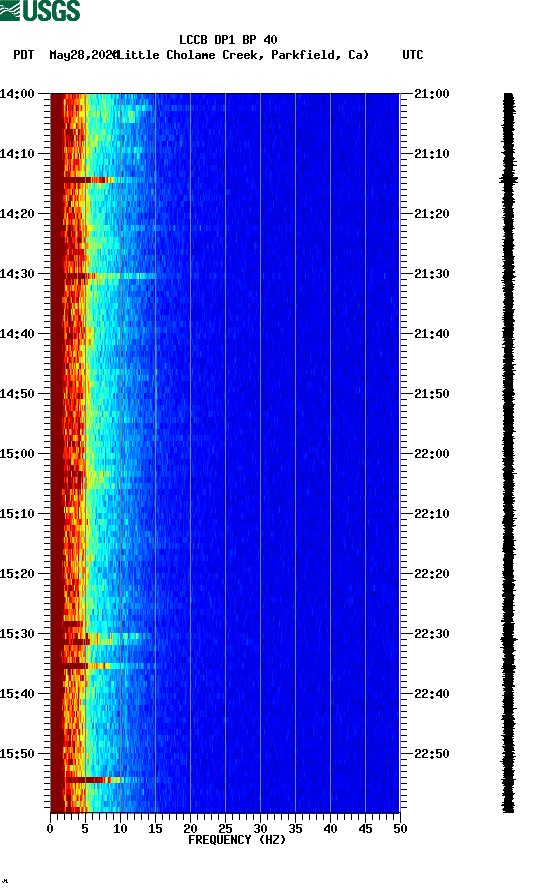Click the 15:20 PDT time label

(x=17, y=574)
